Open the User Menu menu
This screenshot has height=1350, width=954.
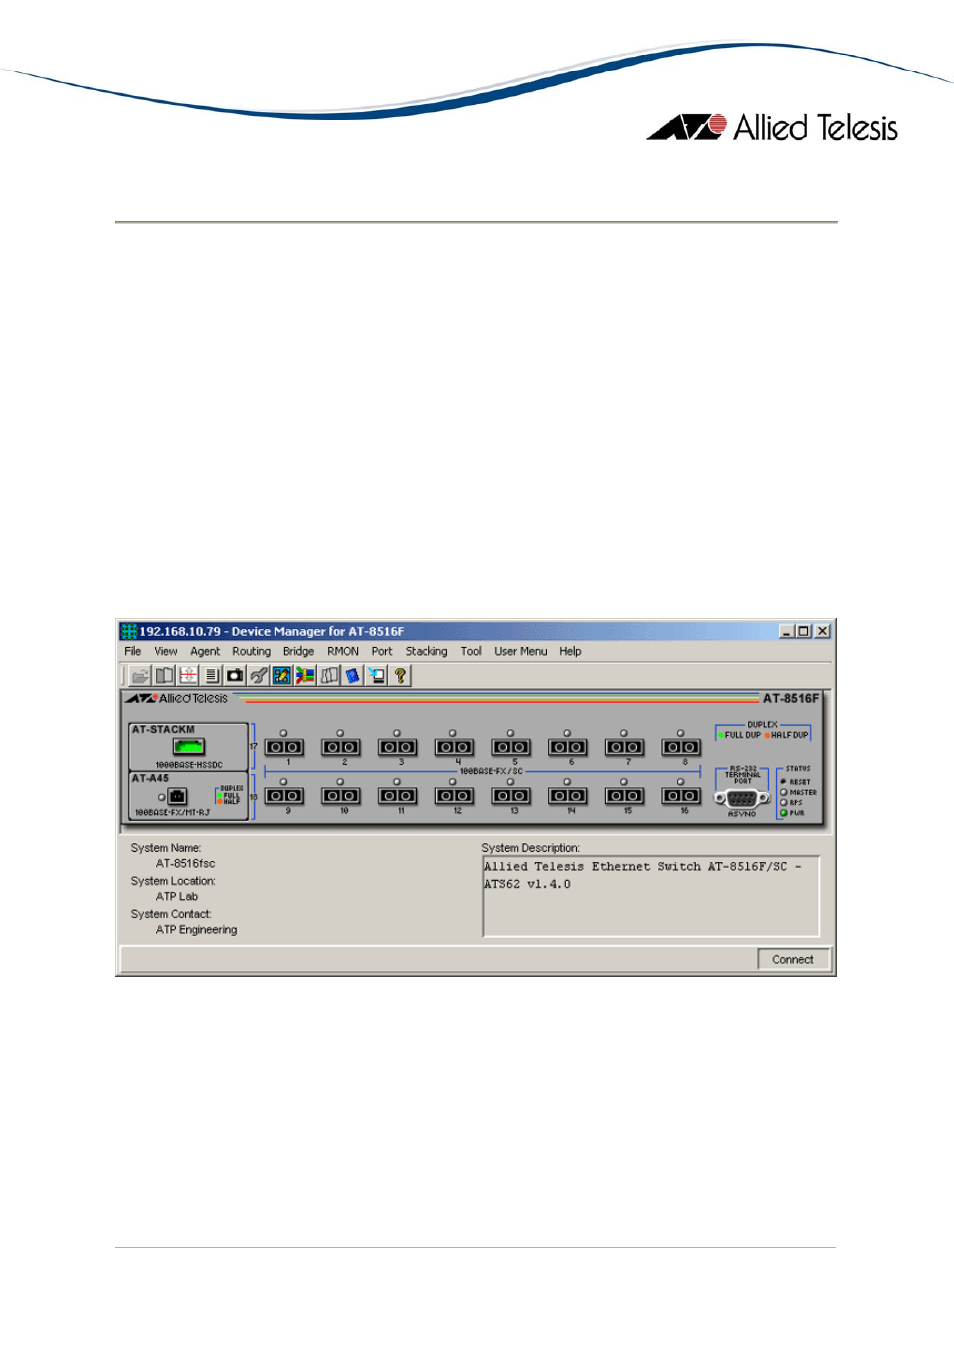click(521, 651)
